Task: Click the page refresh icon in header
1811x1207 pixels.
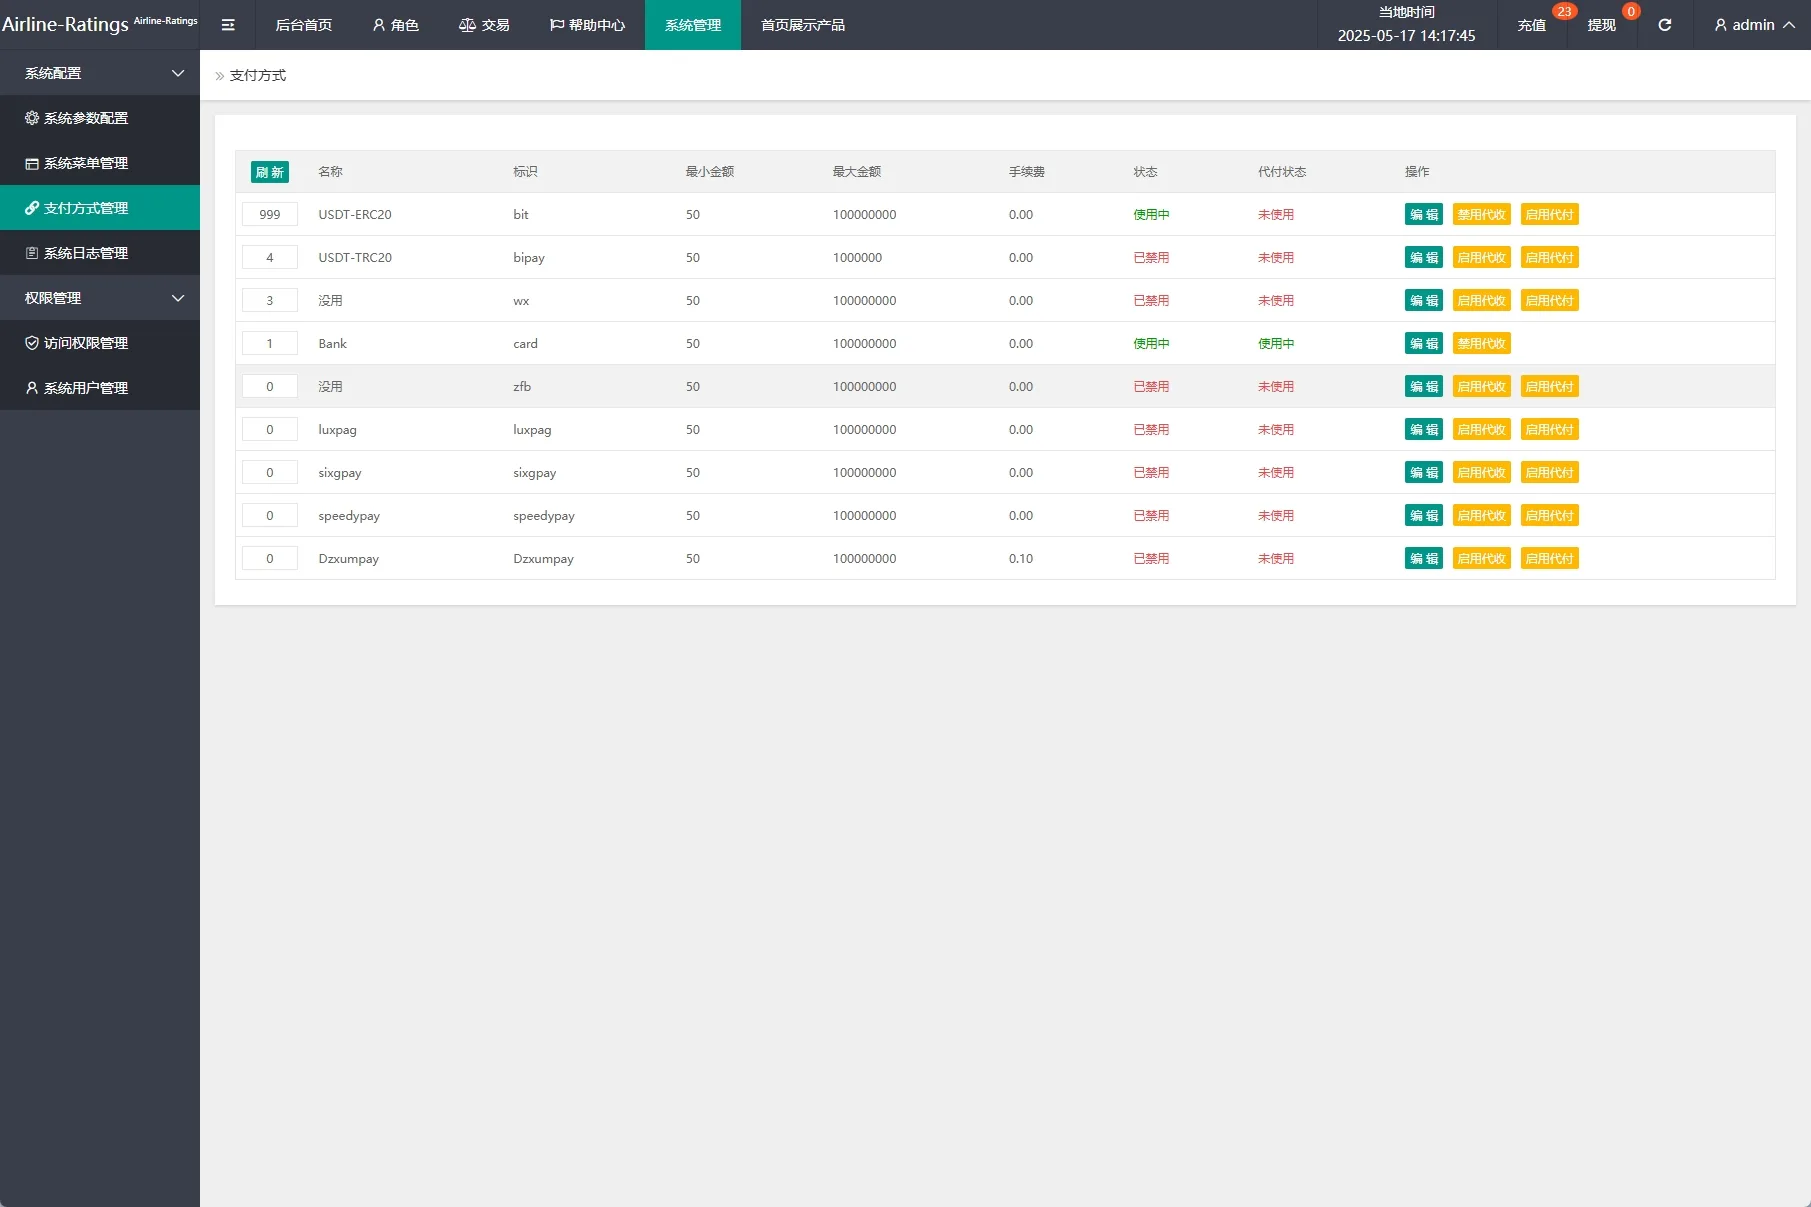Action: click(1664, 25)
